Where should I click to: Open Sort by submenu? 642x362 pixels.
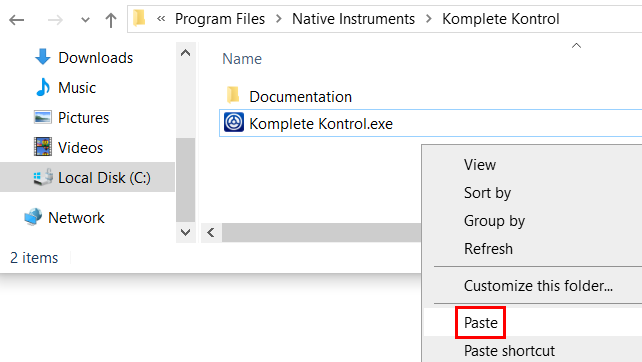tap(487, 193)
